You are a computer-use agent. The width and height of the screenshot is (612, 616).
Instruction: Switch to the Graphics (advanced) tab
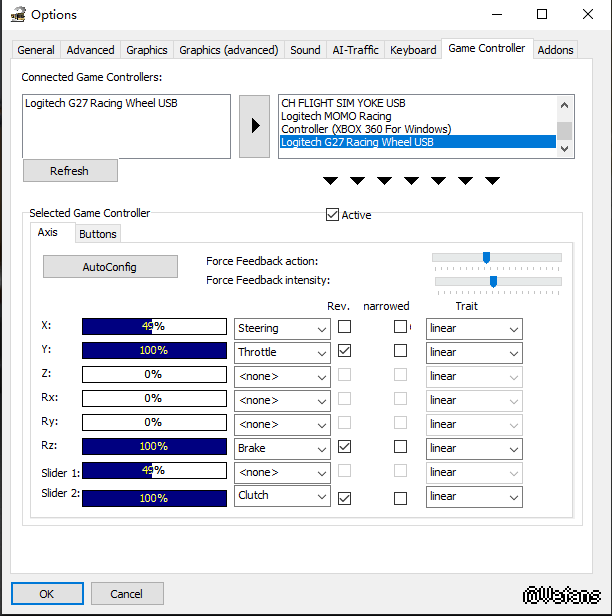pos(228,50)
